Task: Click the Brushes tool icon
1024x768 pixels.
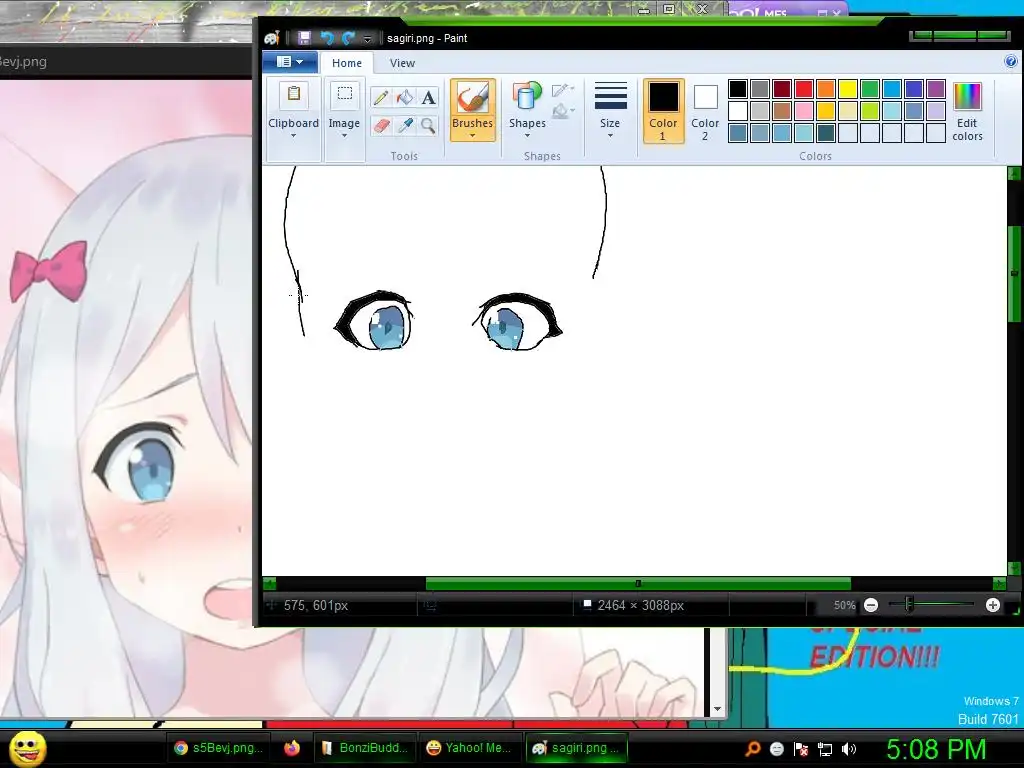Action: pos(472,98)
